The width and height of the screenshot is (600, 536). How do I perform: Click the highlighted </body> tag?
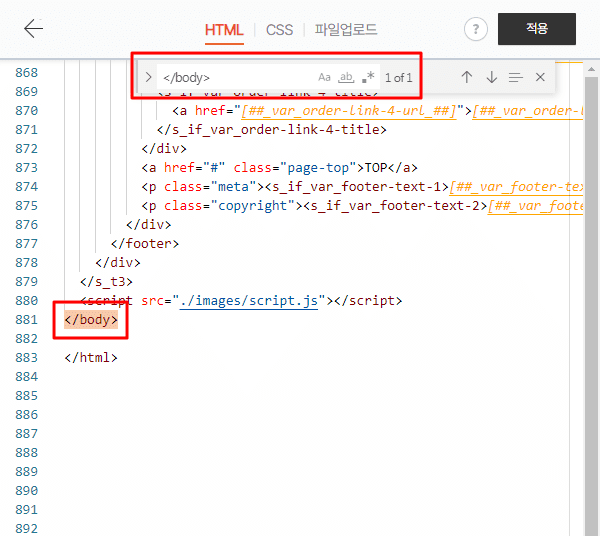(91, 319)
